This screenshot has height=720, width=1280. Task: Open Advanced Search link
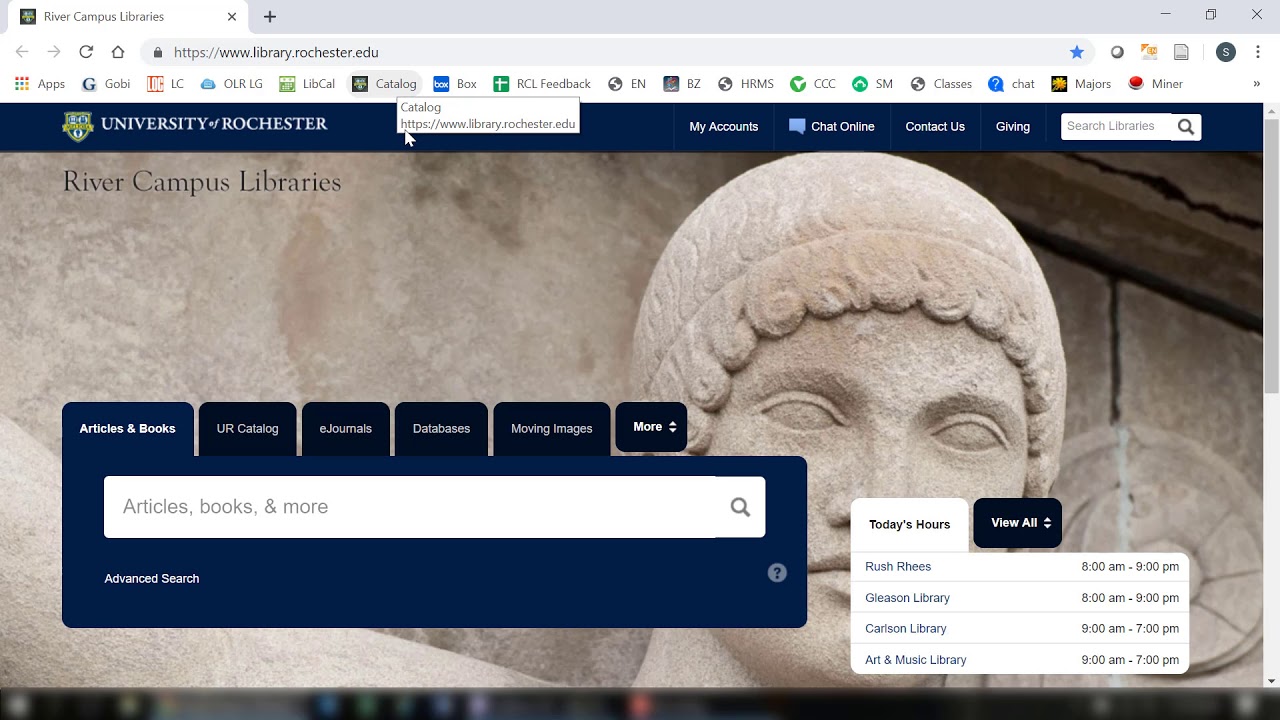pos(152,578)
